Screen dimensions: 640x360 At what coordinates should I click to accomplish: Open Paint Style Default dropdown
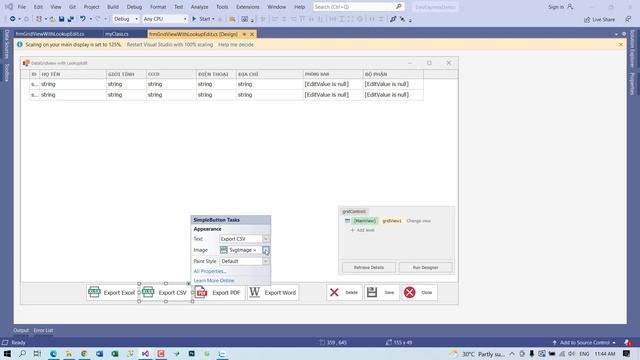tap(266, 261)
